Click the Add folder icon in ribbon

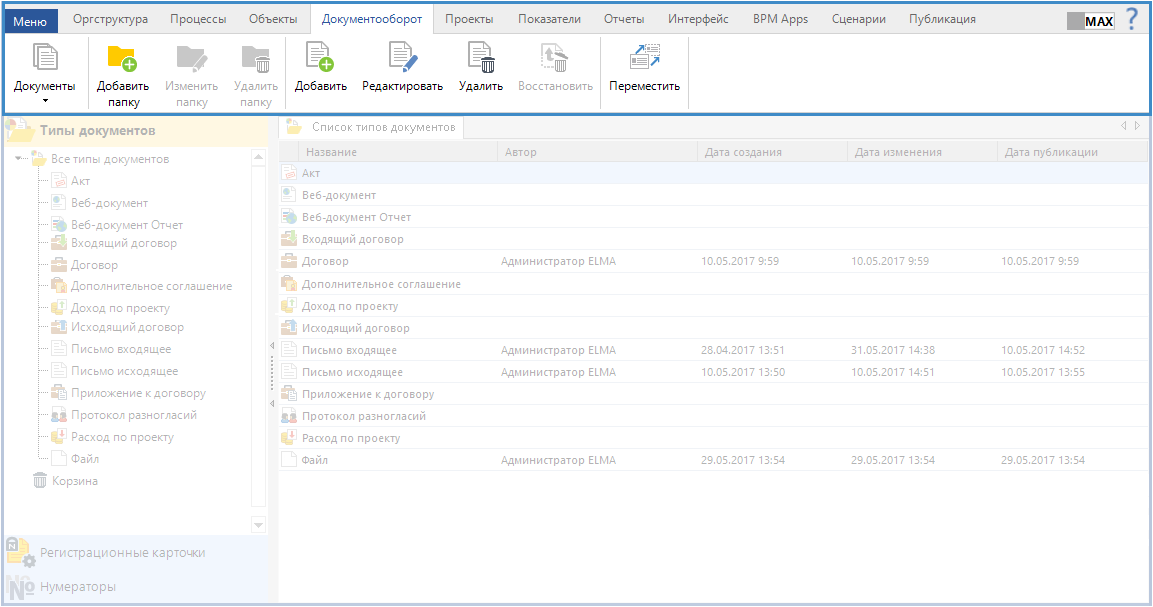122,59
